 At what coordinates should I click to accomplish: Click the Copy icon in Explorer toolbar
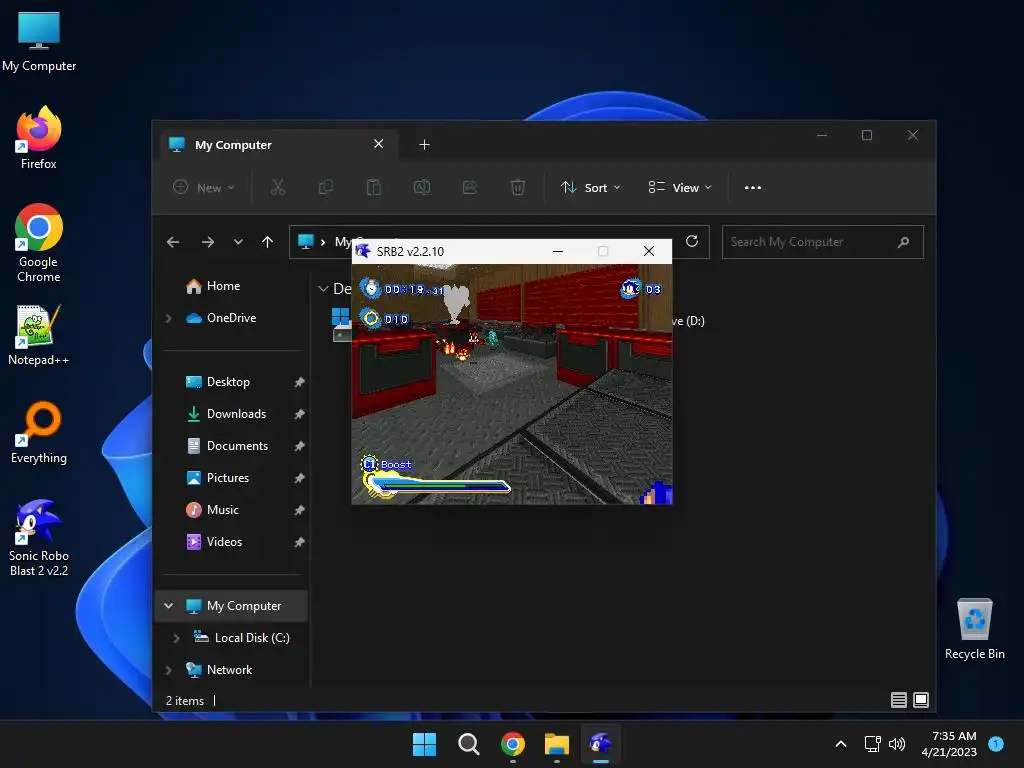click(x=325, y=187)
